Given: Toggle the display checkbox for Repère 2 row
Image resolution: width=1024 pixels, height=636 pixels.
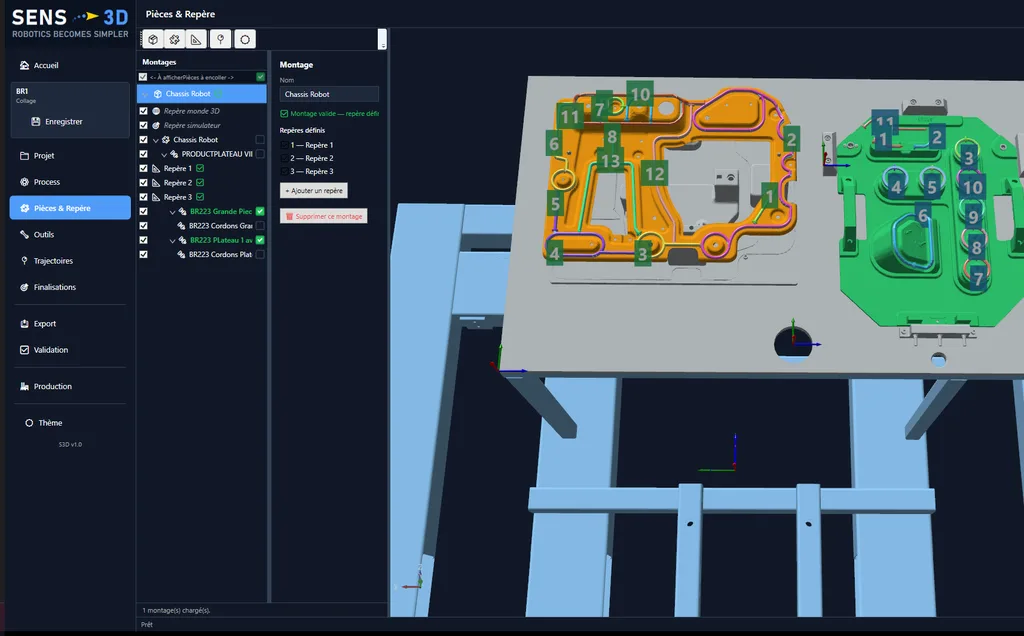Looking at the screenshot, I should pyautogui.click(x=144, y=183).
